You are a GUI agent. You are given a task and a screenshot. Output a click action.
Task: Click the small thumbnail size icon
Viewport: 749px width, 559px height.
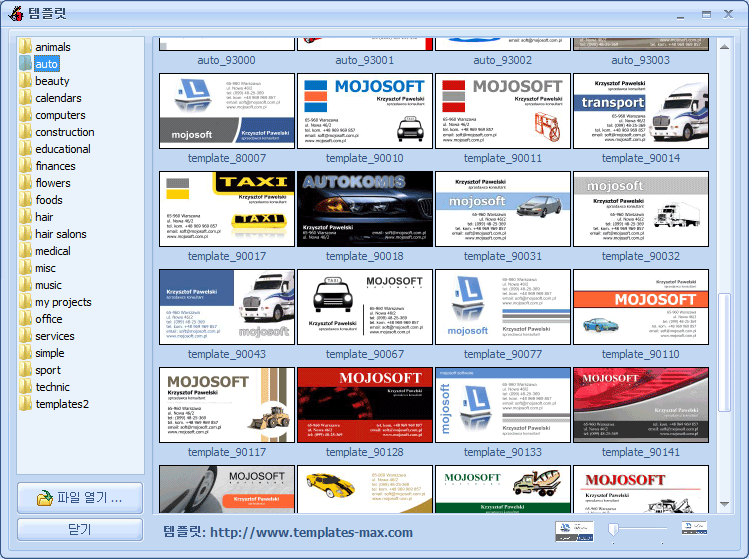(x=694, y=528)
